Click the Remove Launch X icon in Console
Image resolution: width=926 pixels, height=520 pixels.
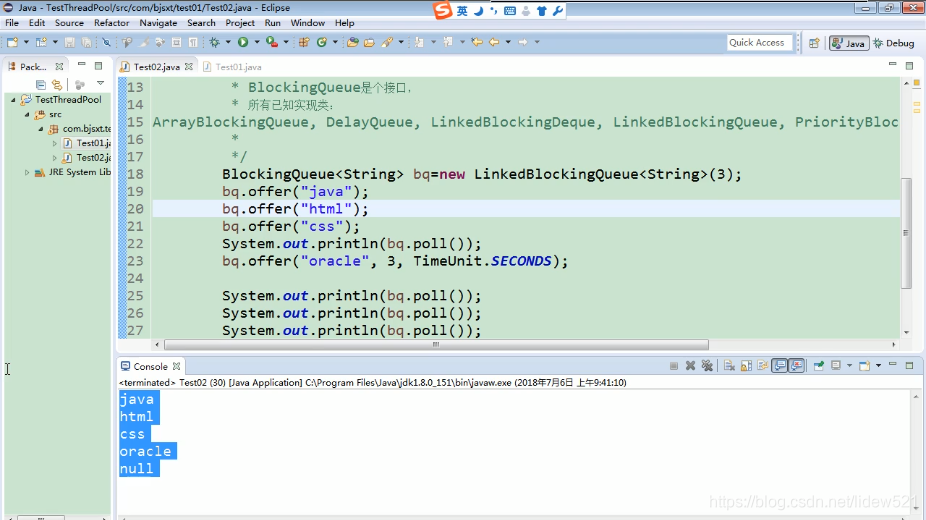pyautogui.click(x=690, y=366)
